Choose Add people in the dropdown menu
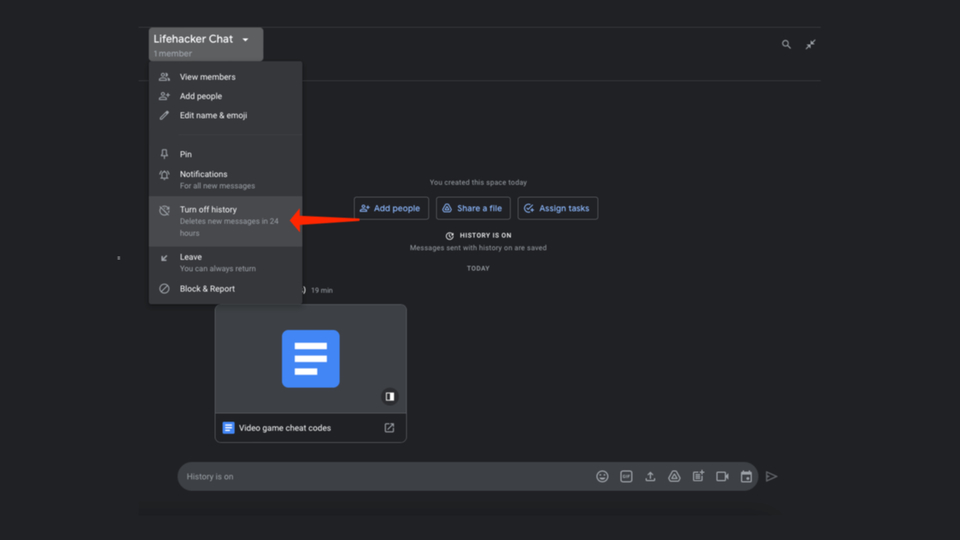Screen dimensions: 960x540 click(x=225, y=96)
